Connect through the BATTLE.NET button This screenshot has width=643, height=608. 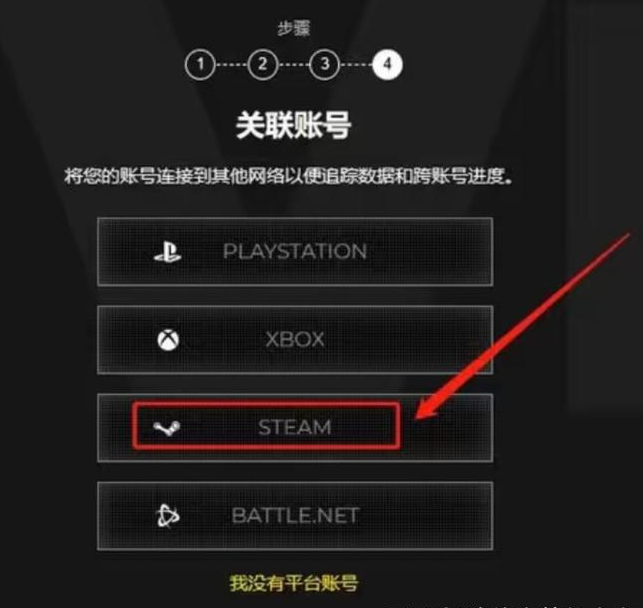pos(295,516)
